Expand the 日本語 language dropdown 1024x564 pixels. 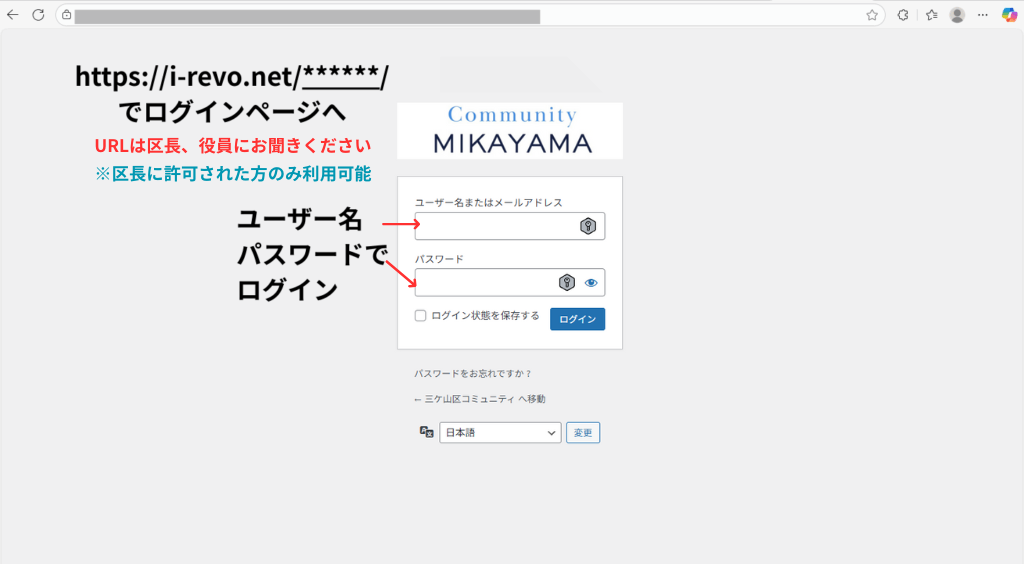pyautogui.click(x=500, y=432)
